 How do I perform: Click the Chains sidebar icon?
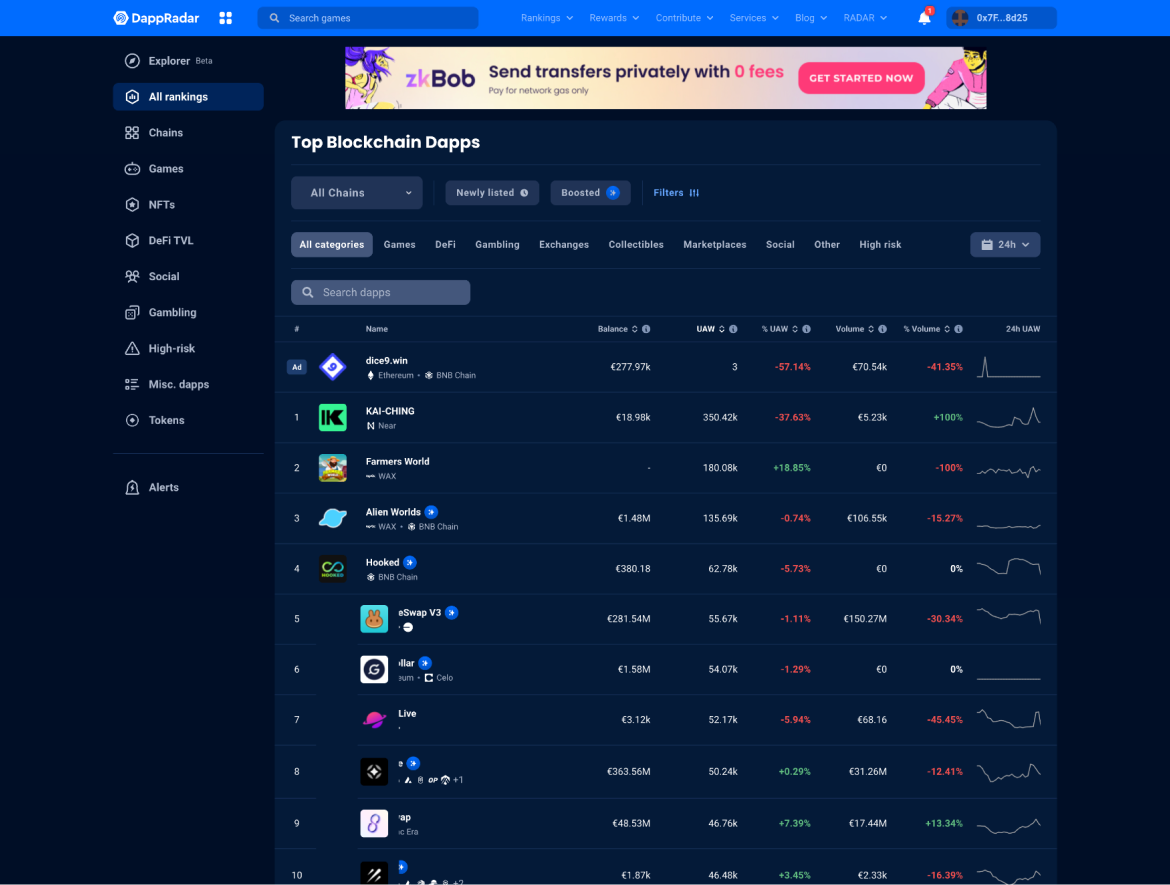point(132,133)
